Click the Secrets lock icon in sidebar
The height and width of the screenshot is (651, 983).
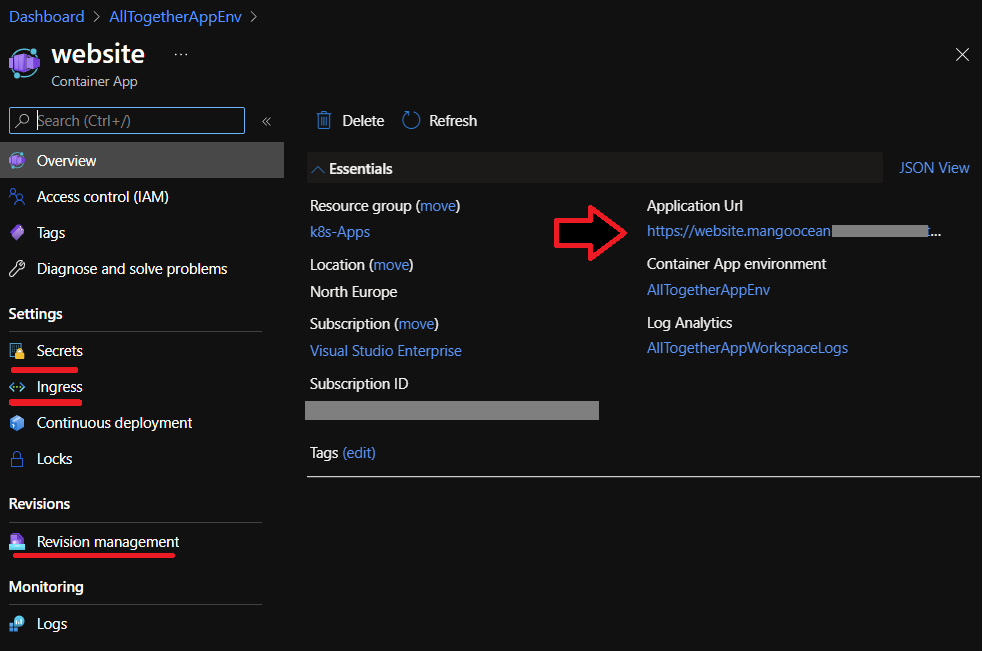pos(17,352)
